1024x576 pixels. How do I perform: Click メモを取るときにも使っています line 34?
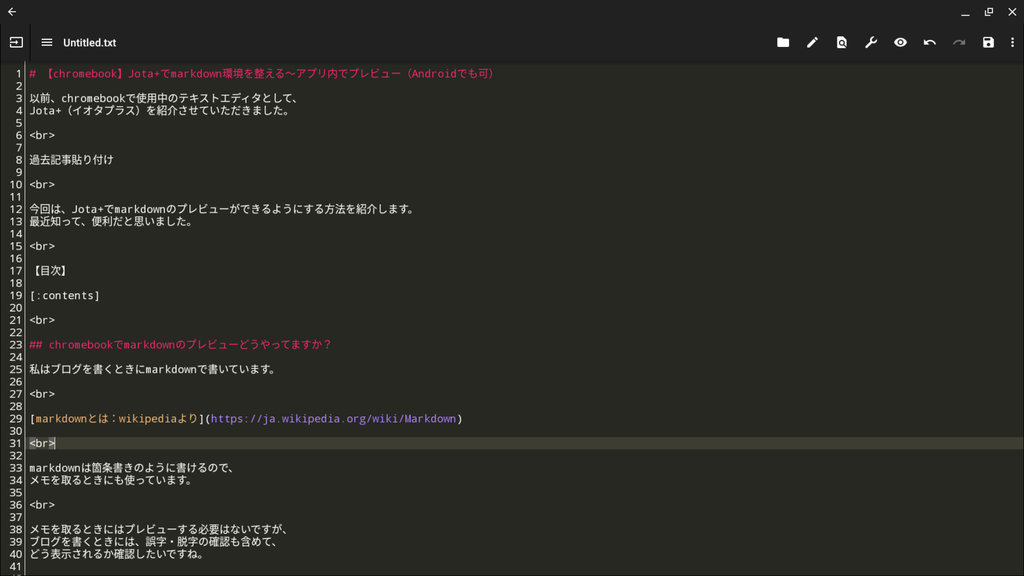pos(111,480)
